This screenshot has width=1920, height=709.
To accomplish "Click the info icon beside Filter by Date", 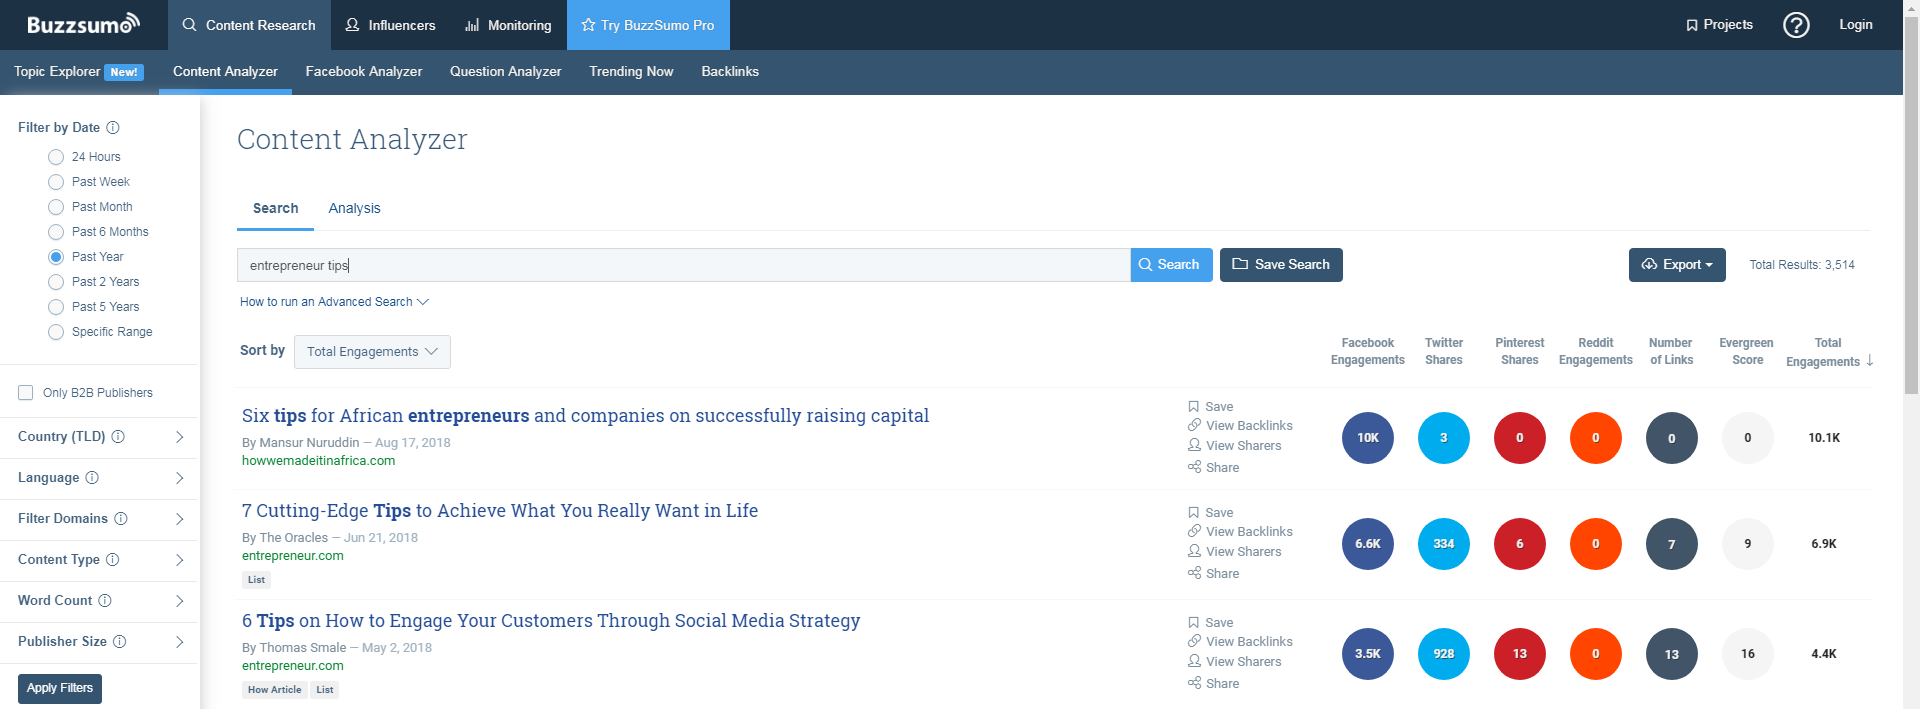I will click(113, 127).
